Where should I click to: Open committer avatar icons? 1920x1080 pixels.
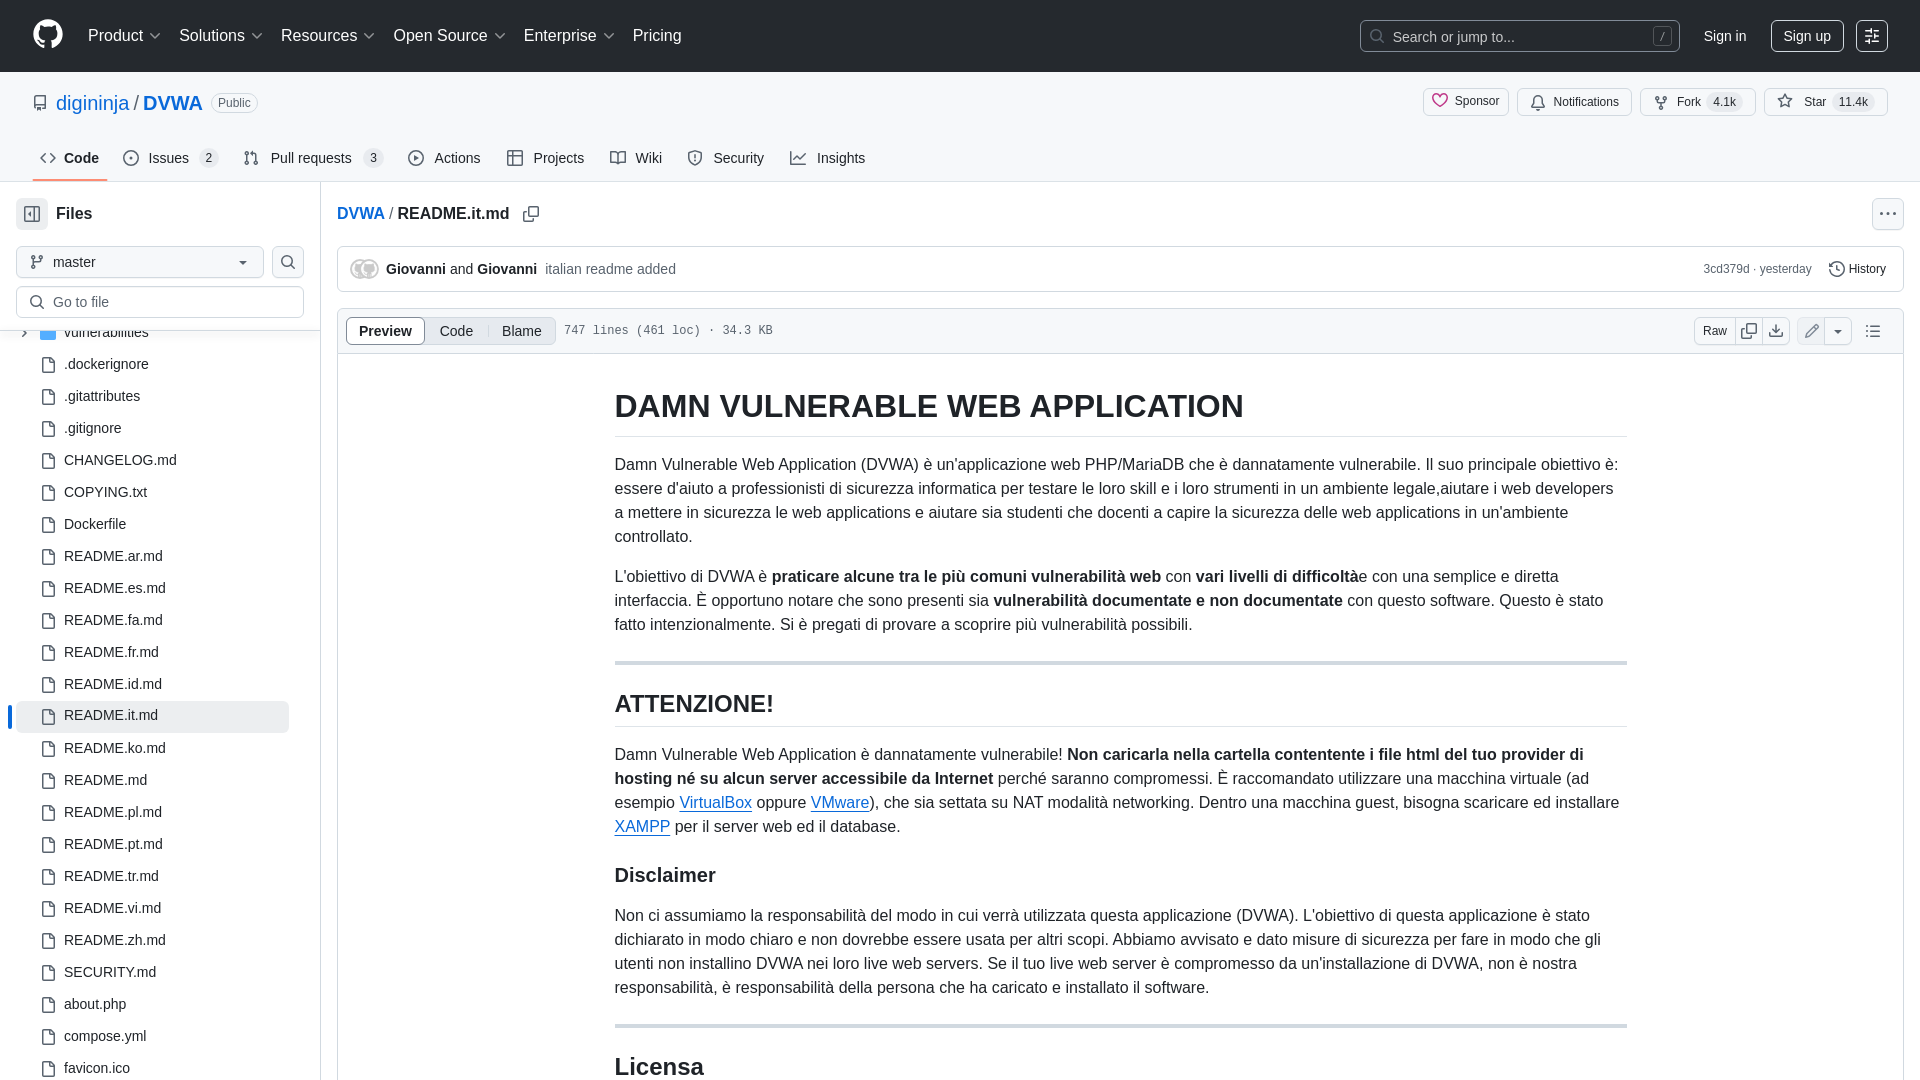tap(364, 269)
